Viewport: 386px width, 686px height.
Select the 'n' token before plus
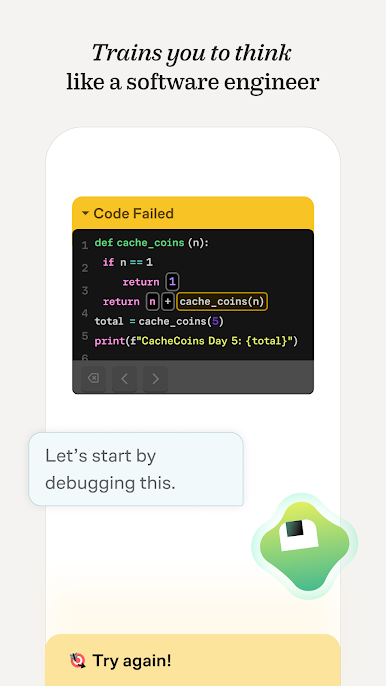pyautogui.click(x=152, y=301)
